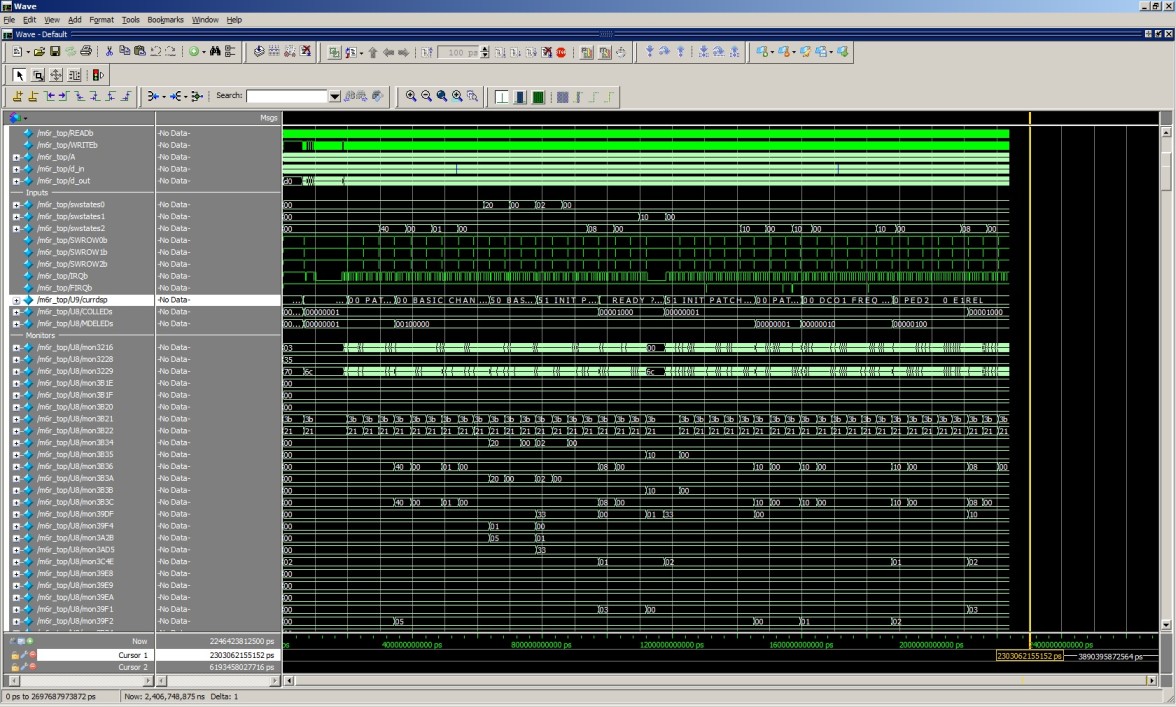Open the View menu

tap(52, 20)
